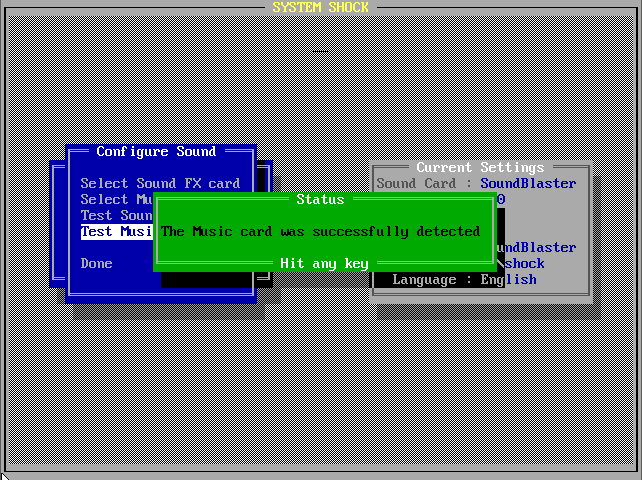The height and width of the screenshot is (480, 642).
Task: Click the 'Current Settings' panel title
Action: pyautogui.click(x=480, y=168)
